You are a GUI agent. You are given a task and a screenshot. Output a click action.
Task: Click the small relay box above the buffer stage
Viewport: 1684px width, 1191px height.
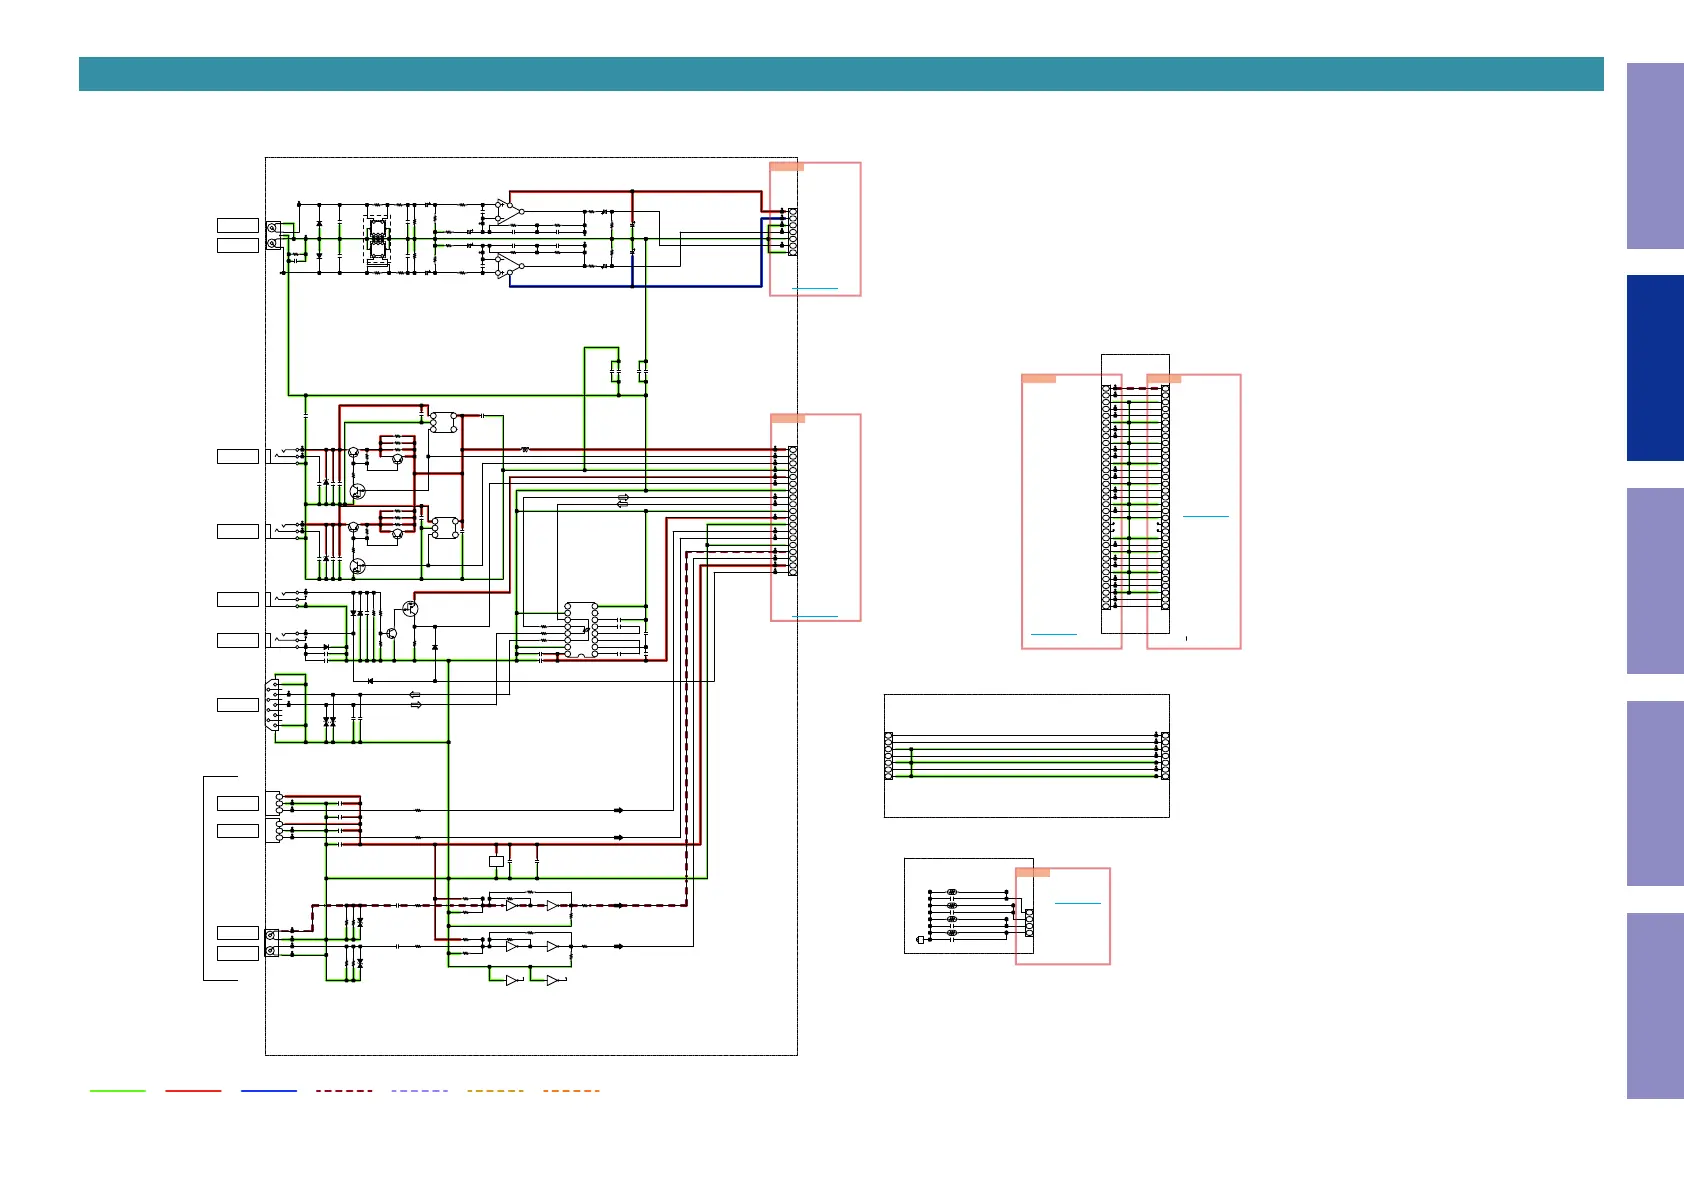point(496,861)
